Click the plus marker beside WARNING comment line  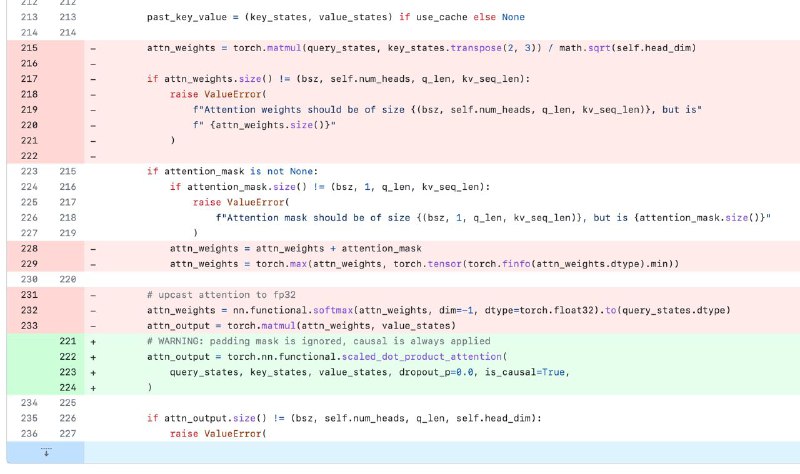pyautogui.click(x=93, y=342)
